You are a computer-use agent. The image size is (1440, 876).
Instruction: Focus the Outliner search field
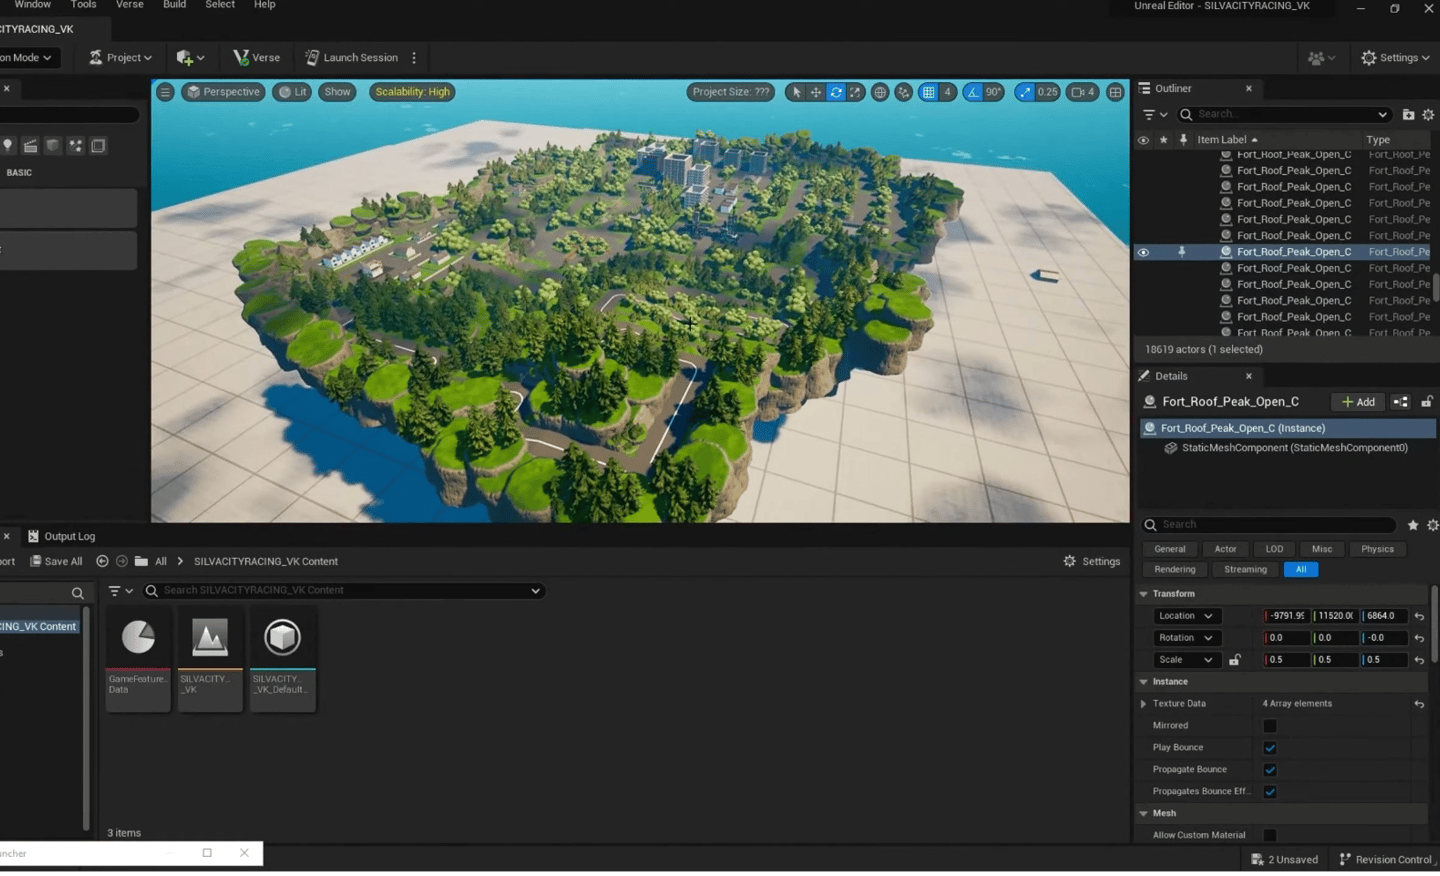point(1284,115)
